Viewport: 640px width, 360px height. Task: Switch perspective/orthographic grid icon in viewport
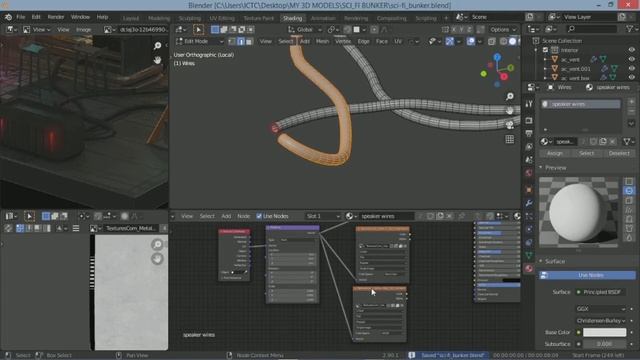[x=509, y=139]
